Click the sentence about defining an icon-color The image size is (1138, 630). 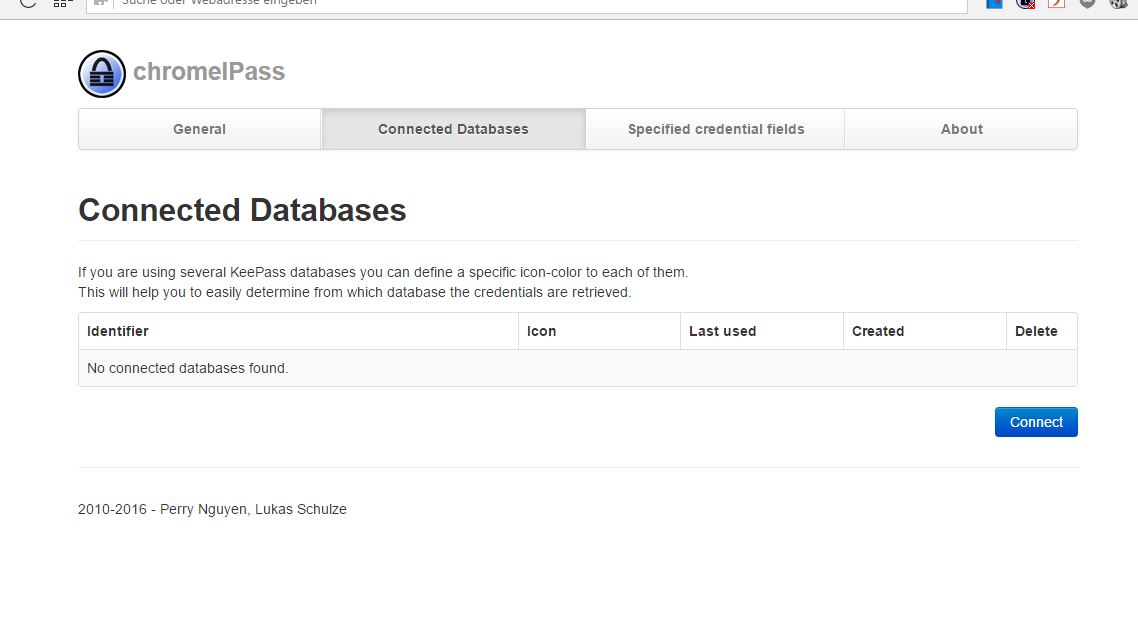[x=383, y=272]
